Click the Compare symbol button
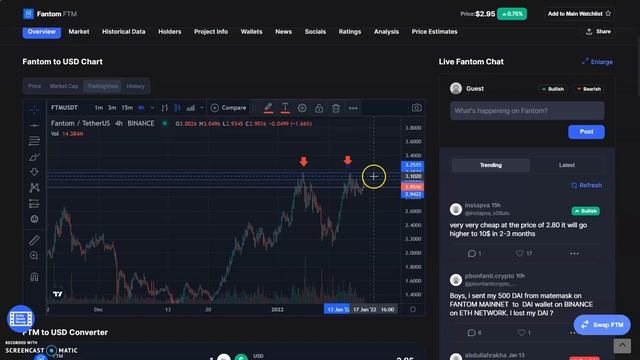Image resolution: width=640 pixels, height=360 pixels. tap(229, 108)
